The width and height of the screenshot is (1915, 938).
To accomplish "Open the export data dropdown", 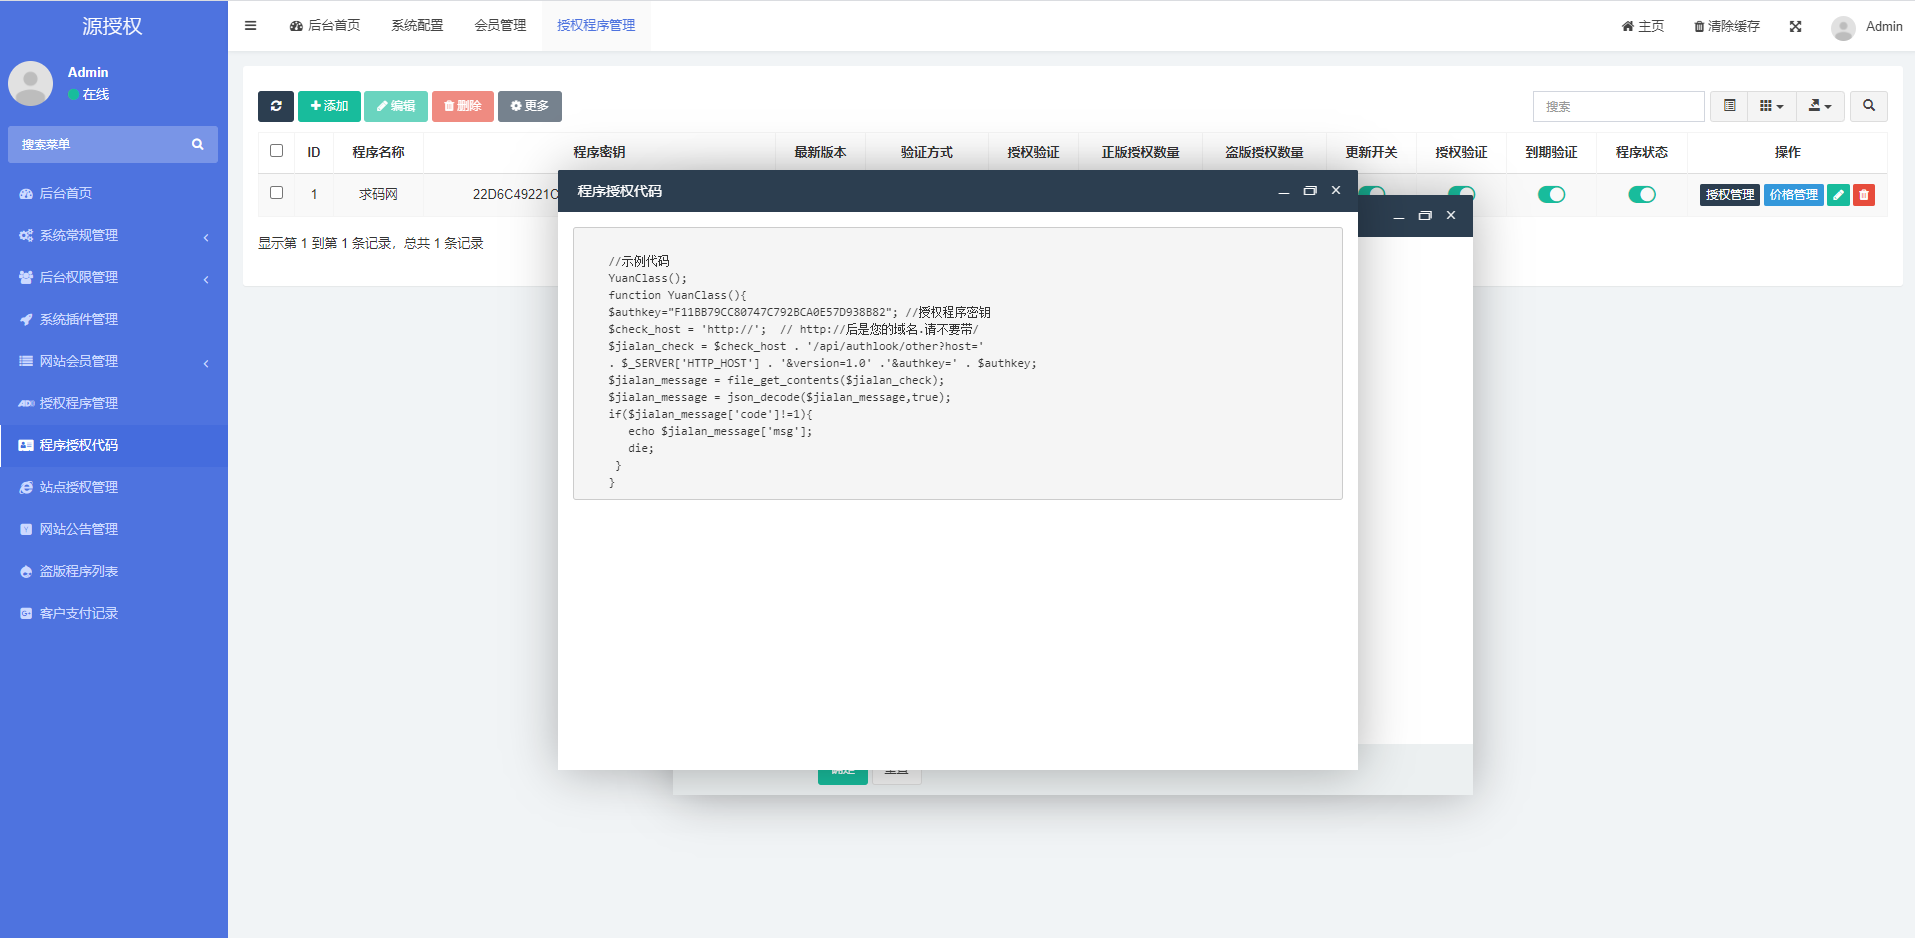I will pos(1820,106).
